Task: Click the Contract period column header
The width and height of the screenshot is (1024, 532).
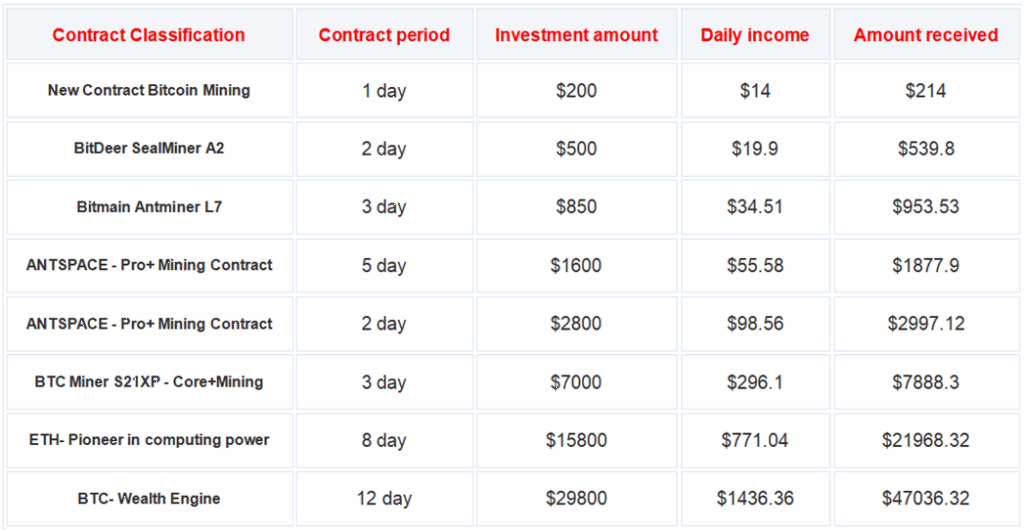Action: [384, 35]
